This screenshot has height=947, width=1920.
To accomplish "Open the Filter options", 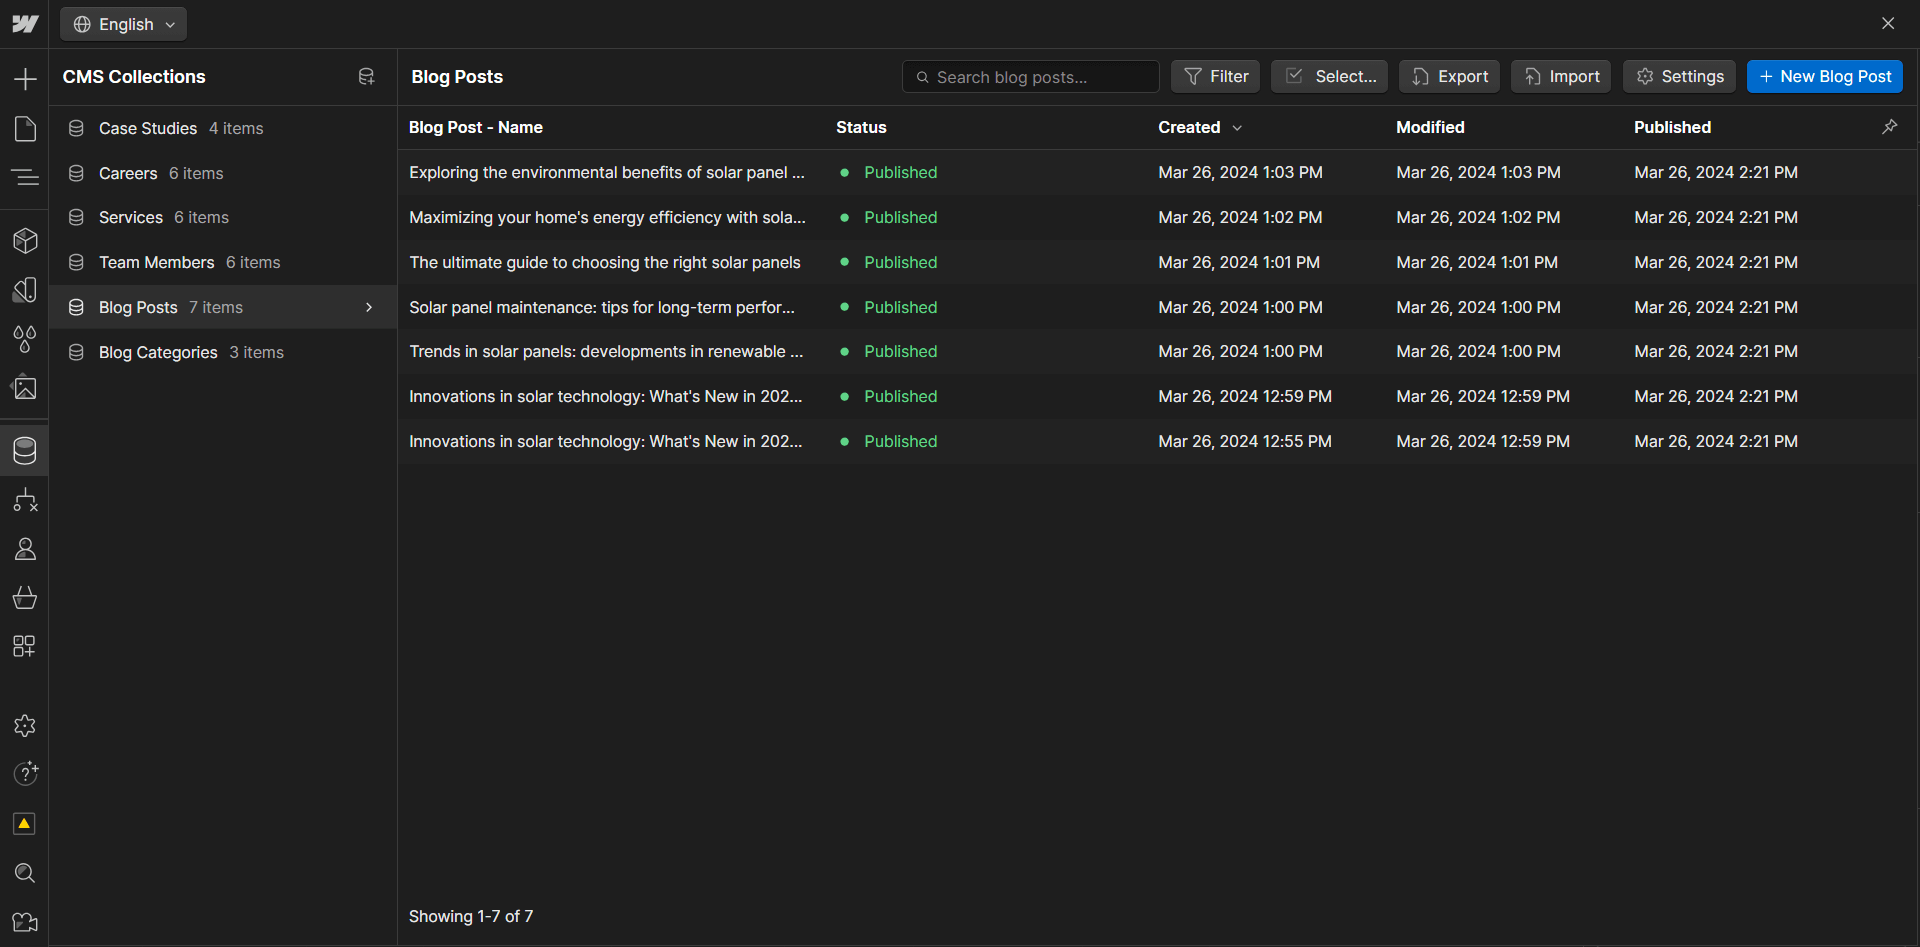I will click(1215, 77).
